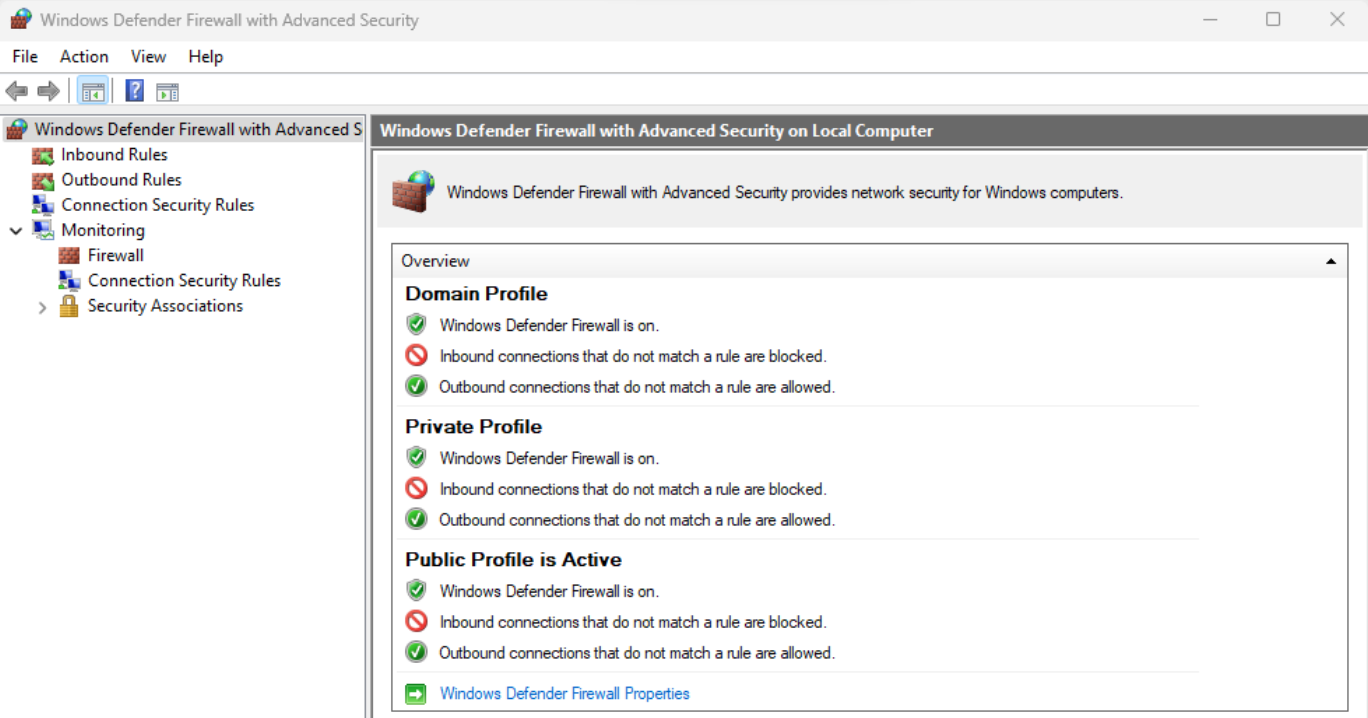Open Windows Defender Firewall Properties link

point(564,693)
